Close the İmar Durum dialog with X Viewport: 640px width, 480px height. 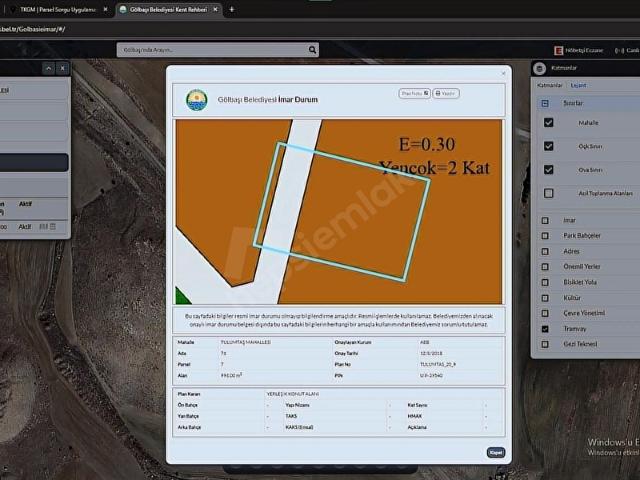(x=503, y=73)
